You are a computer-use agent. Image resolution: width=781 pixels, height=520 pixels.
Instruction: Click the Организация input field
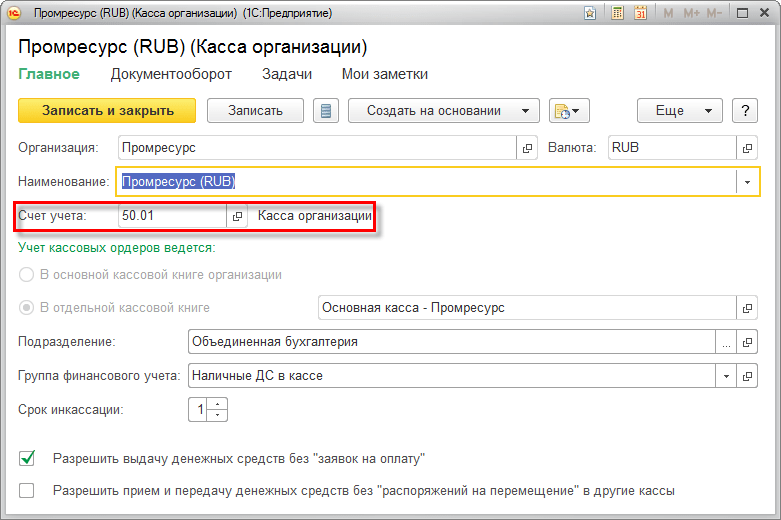coord(317,148)
